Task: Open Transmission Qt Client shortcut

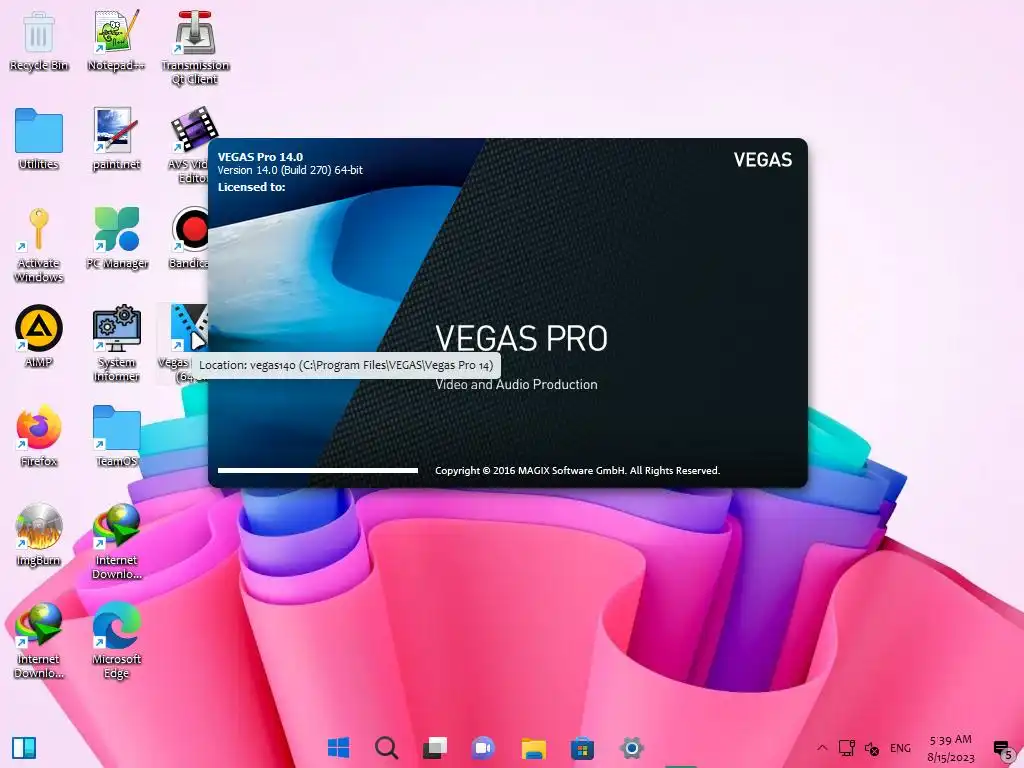Action: (x=195, y=47)
